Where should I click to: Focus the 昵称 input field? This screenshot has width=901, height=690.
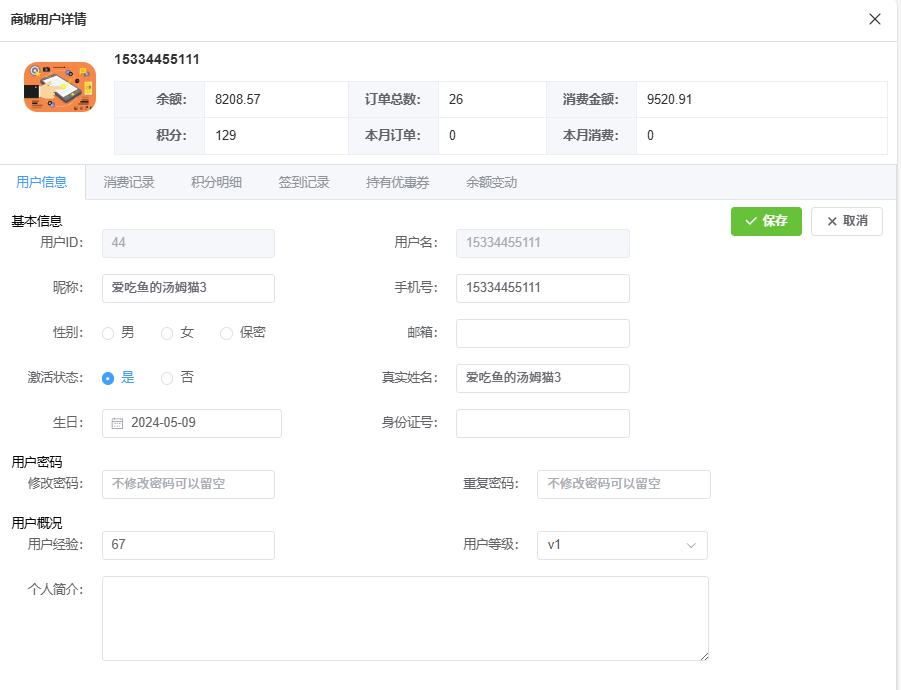[188, 288]
